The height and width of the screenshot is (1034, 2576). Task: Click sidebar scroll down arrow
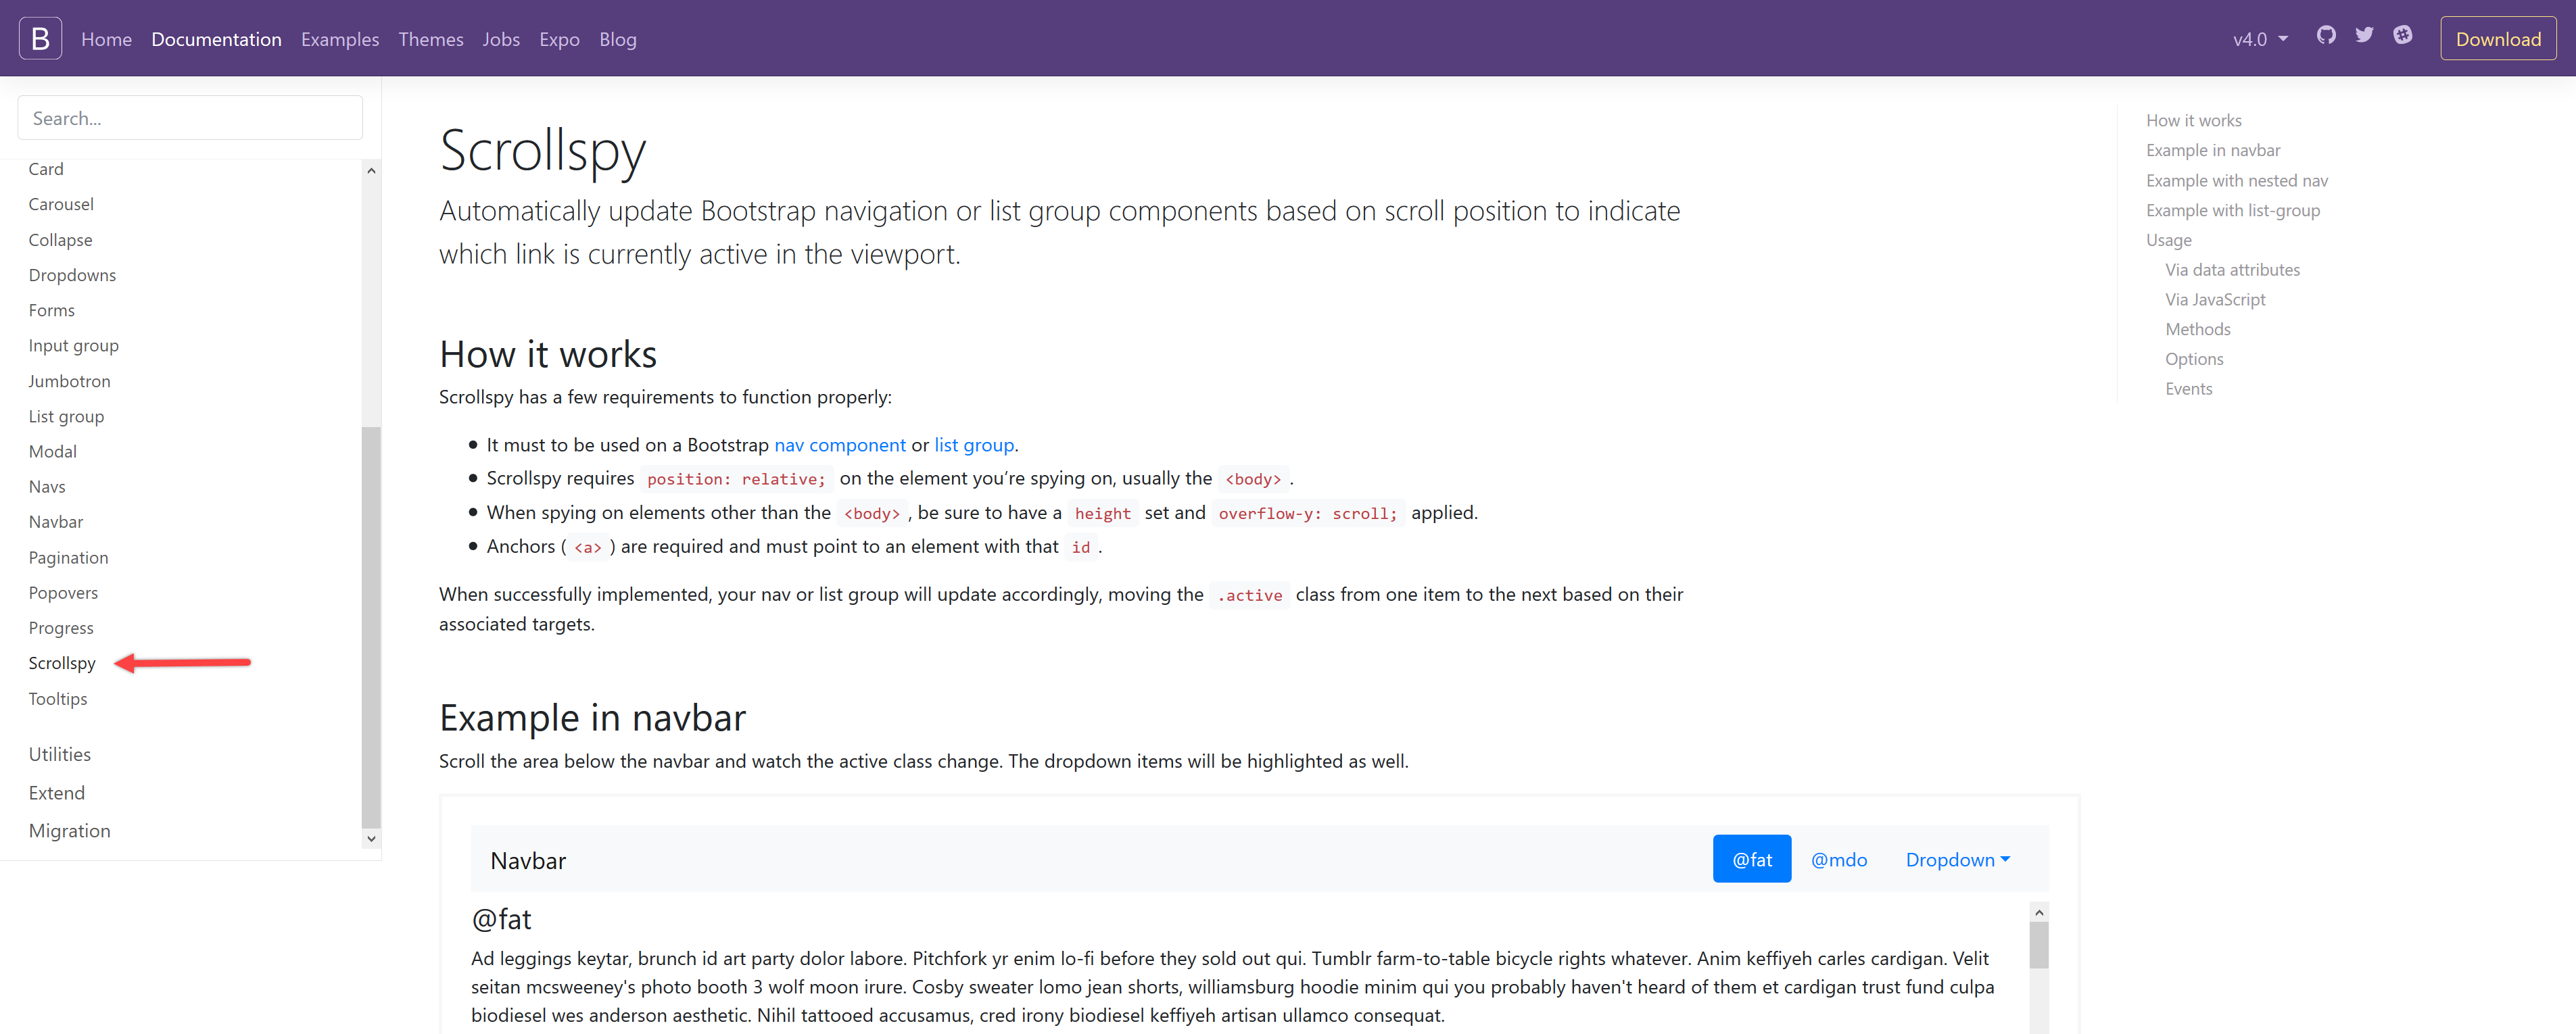[x=371, y=838]
